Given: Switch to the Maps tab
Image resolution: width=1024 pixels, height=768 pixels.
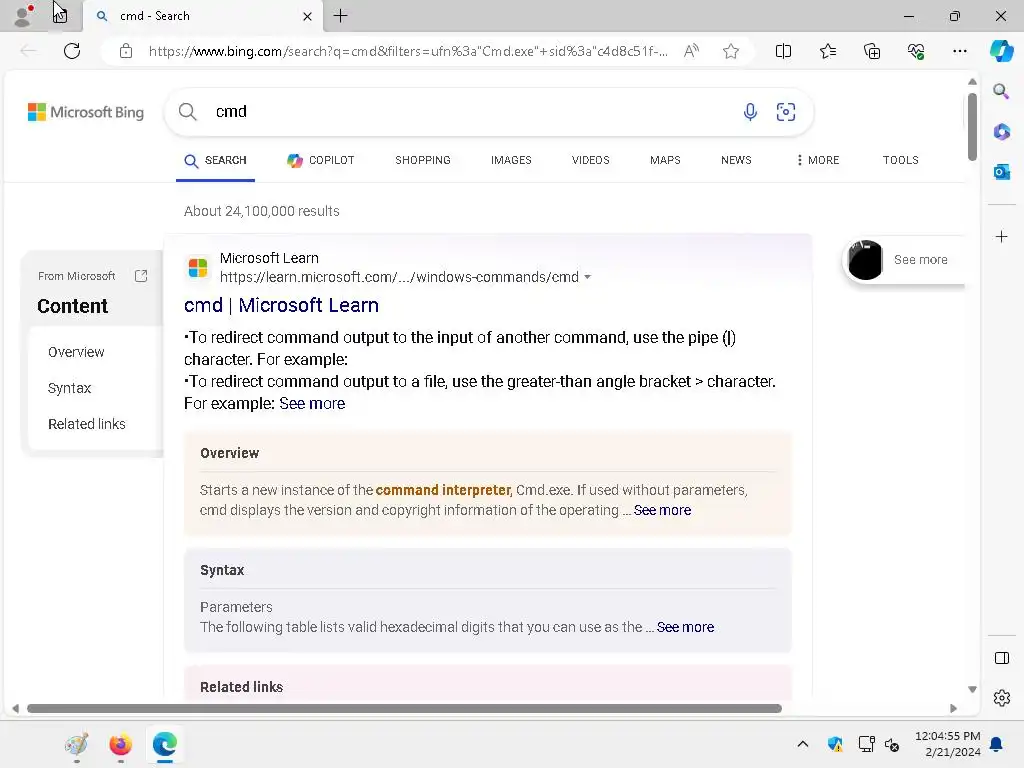Looking at the screenshot, I should pos(665,160).
